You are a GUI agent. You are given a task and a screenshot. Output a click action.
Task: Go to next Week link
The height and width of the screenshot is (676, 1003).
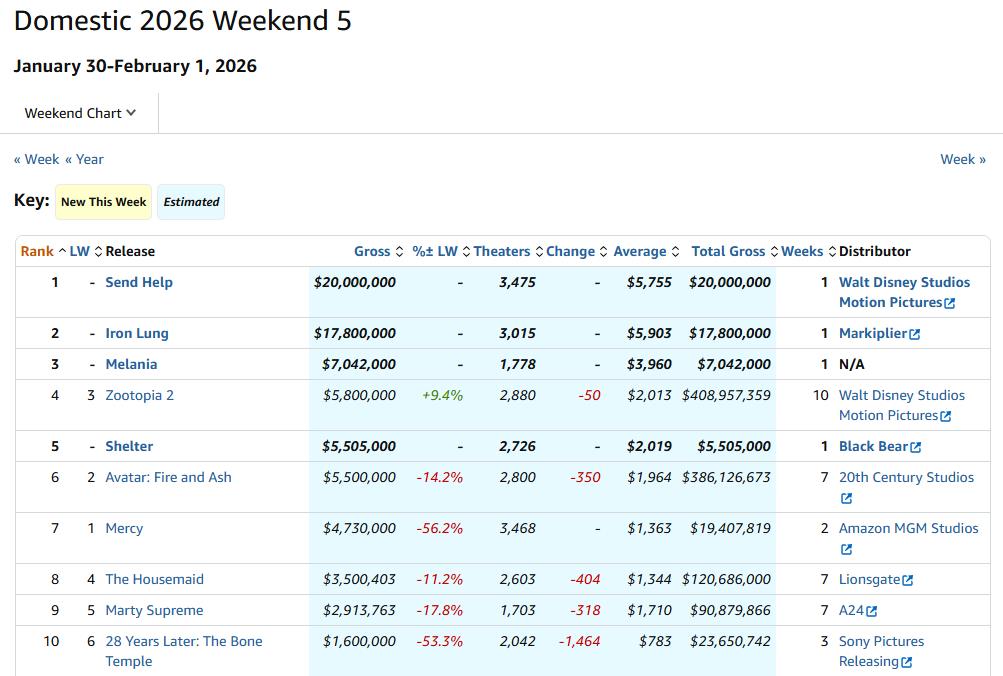[962, 159]
